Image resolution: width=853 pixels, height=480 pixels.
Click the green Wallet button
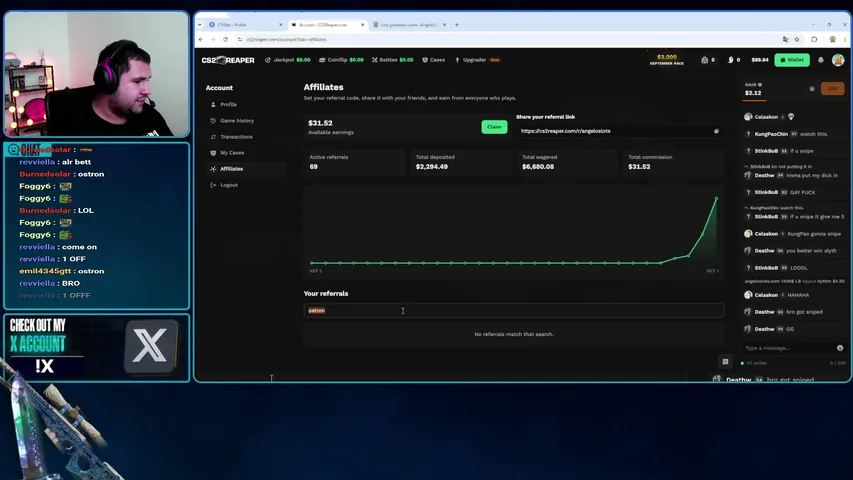click(792, 60)
